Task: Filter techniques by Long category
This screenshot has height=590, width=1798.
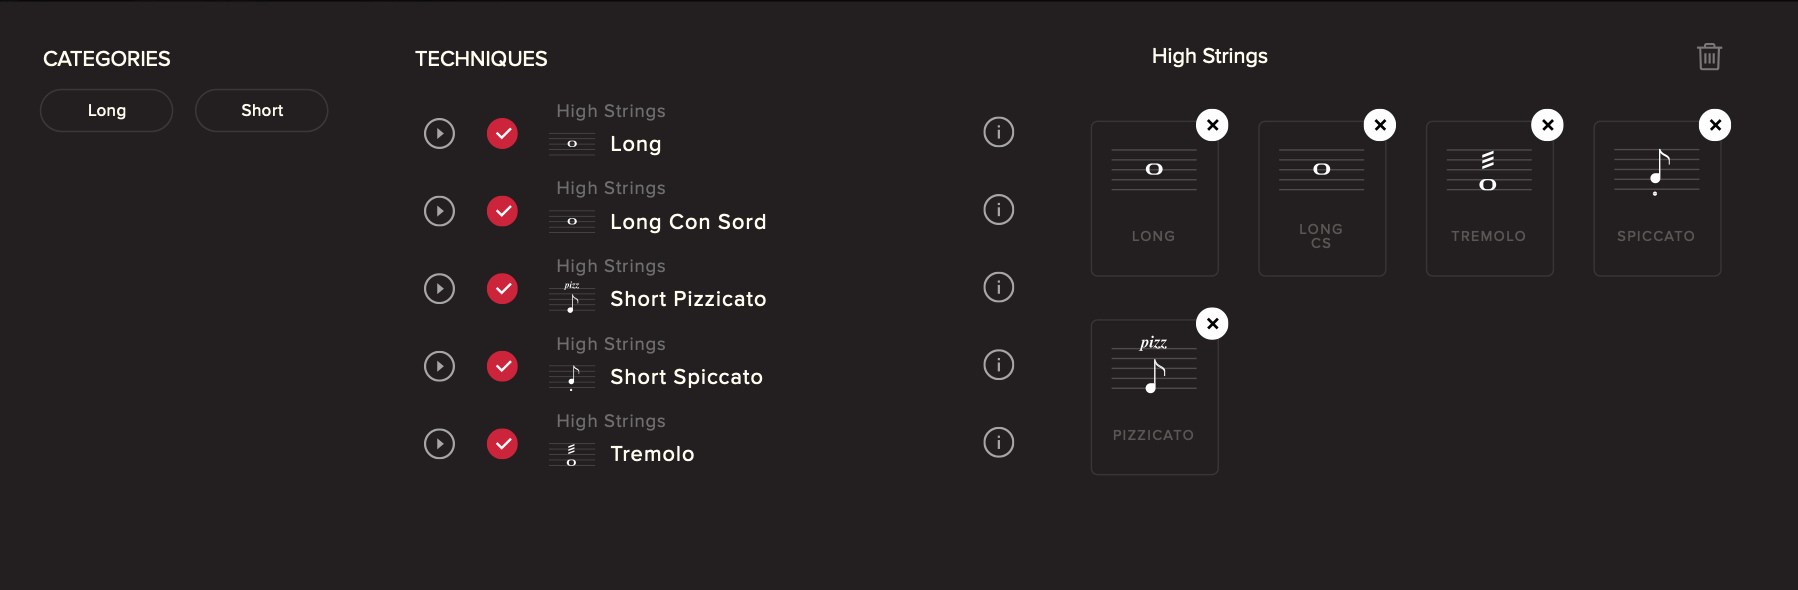Action: pyautogui.click(x=106, y=110)
